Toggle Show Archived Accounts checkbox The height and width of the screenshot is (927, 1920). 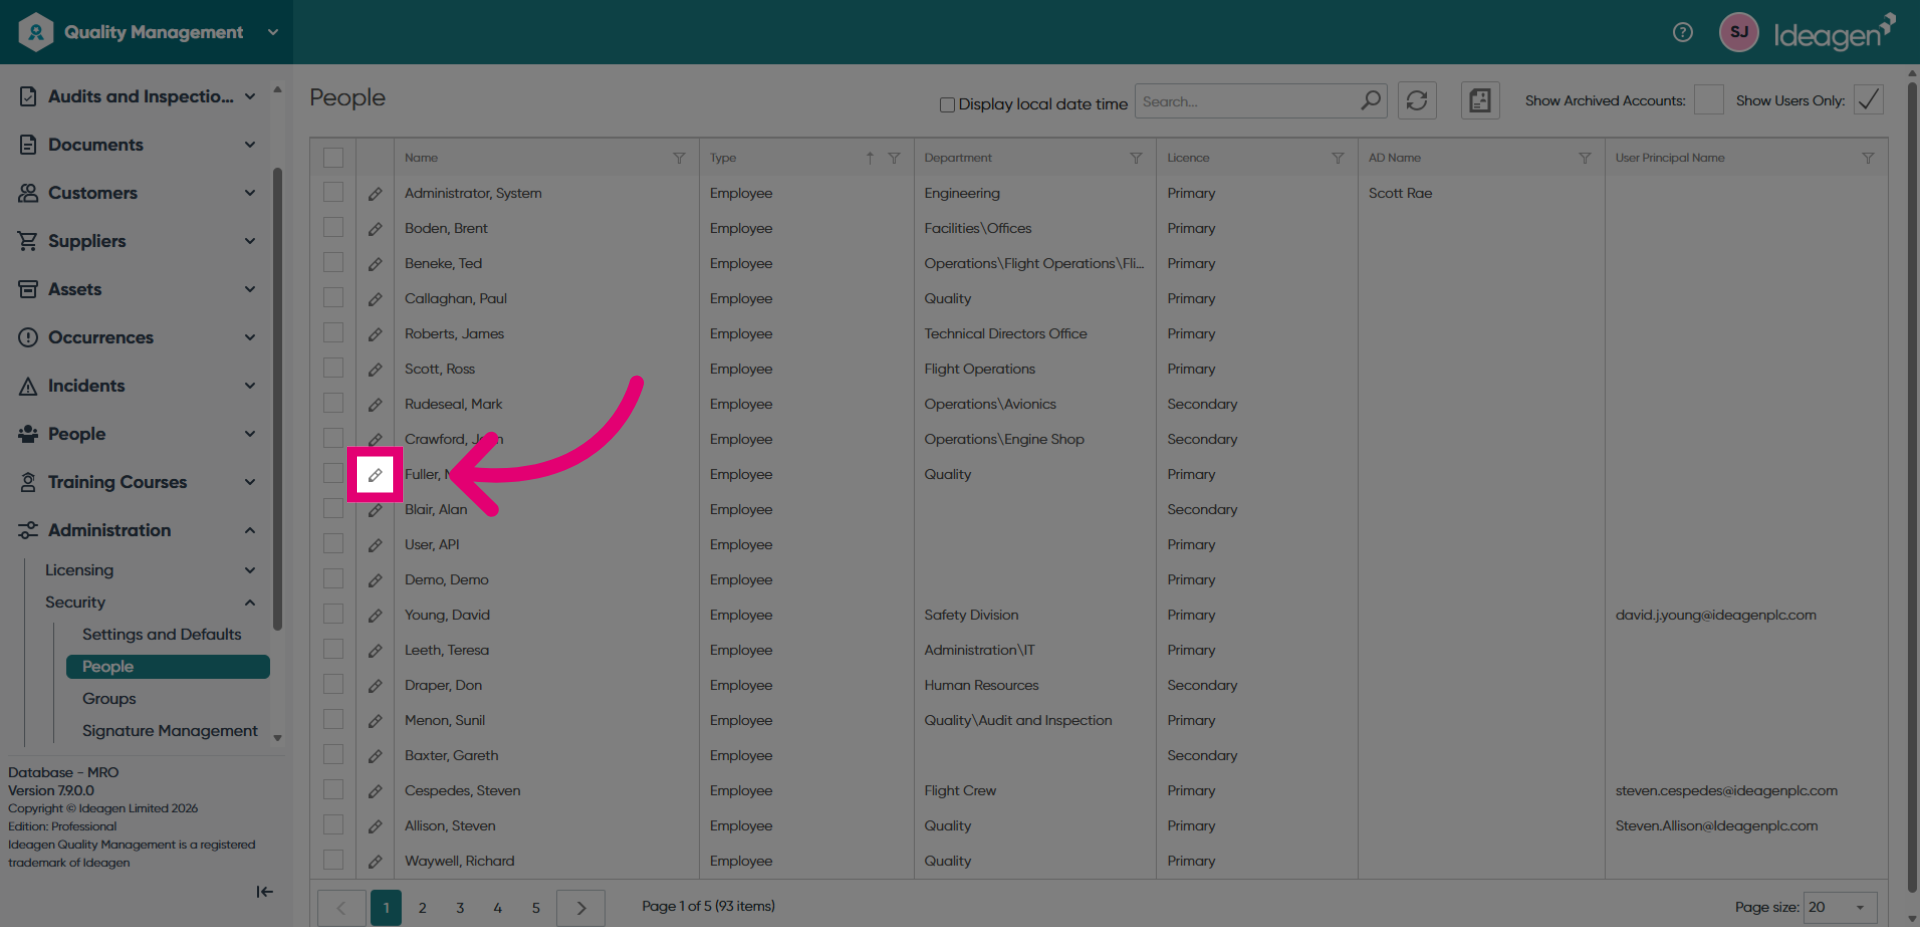coord(1709,100)
